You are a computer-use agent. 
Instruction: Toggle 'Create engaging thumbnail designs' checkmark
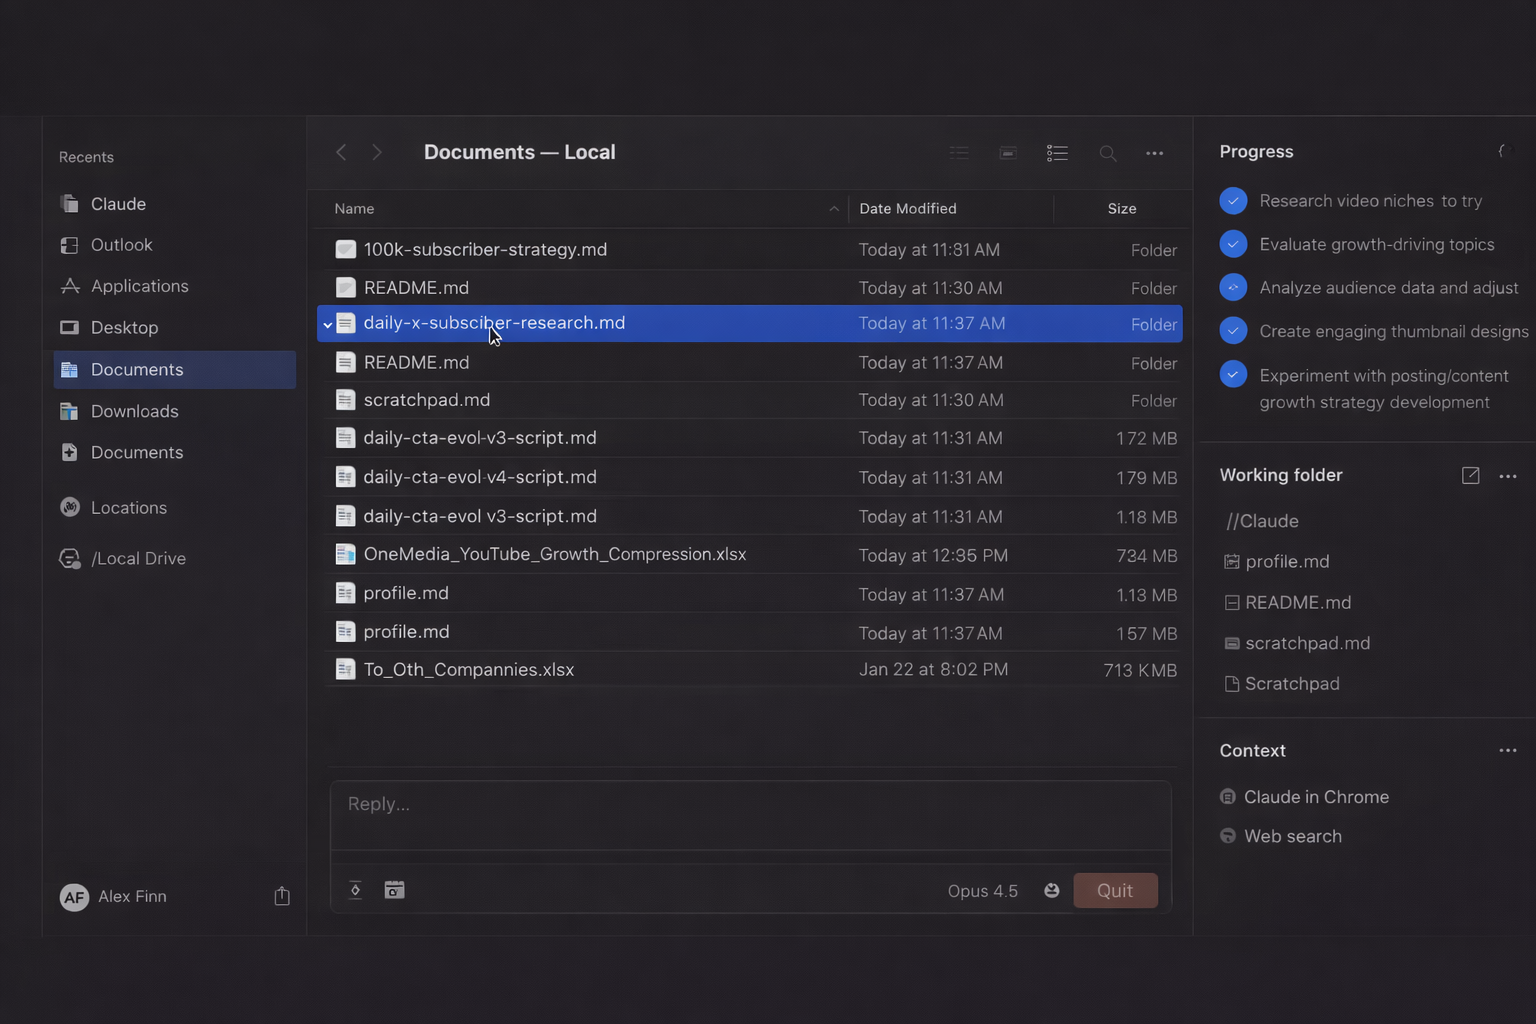click(1233, 331)
